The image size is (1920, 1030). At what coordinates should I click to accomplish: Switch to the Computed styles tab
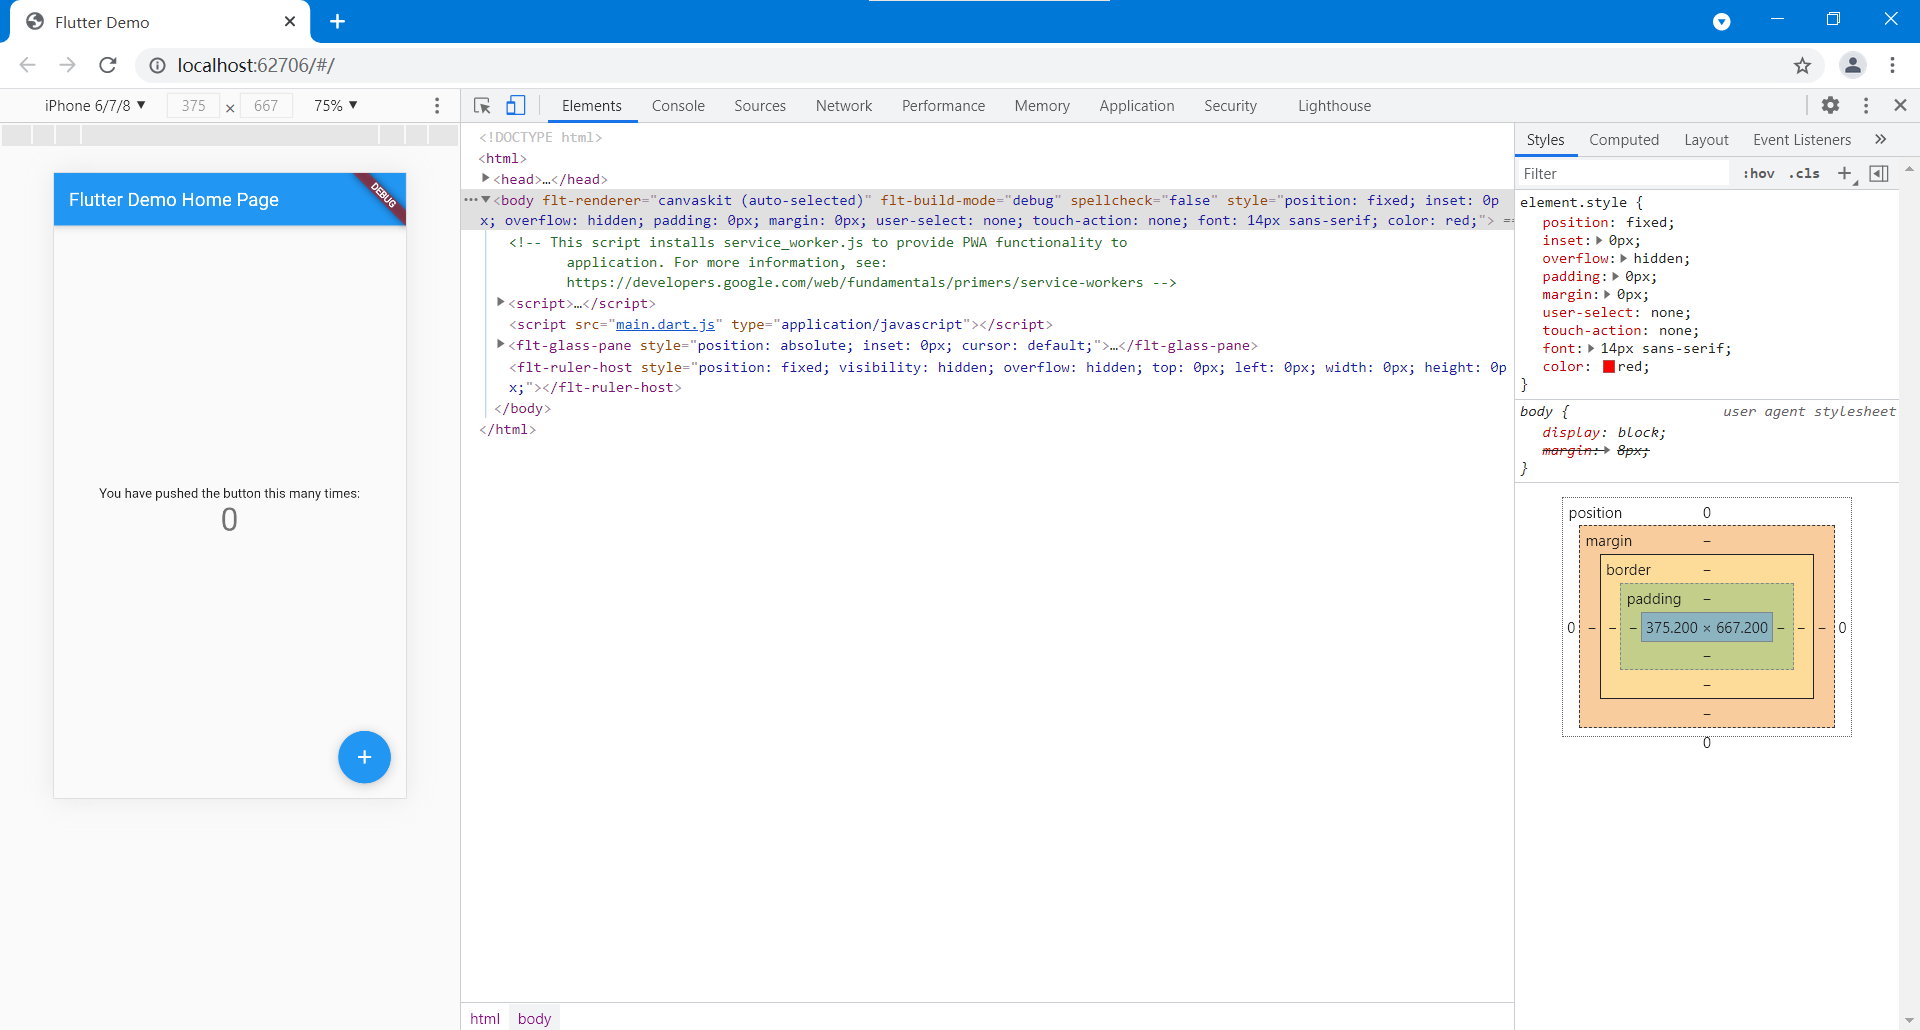pos(1624,139)
